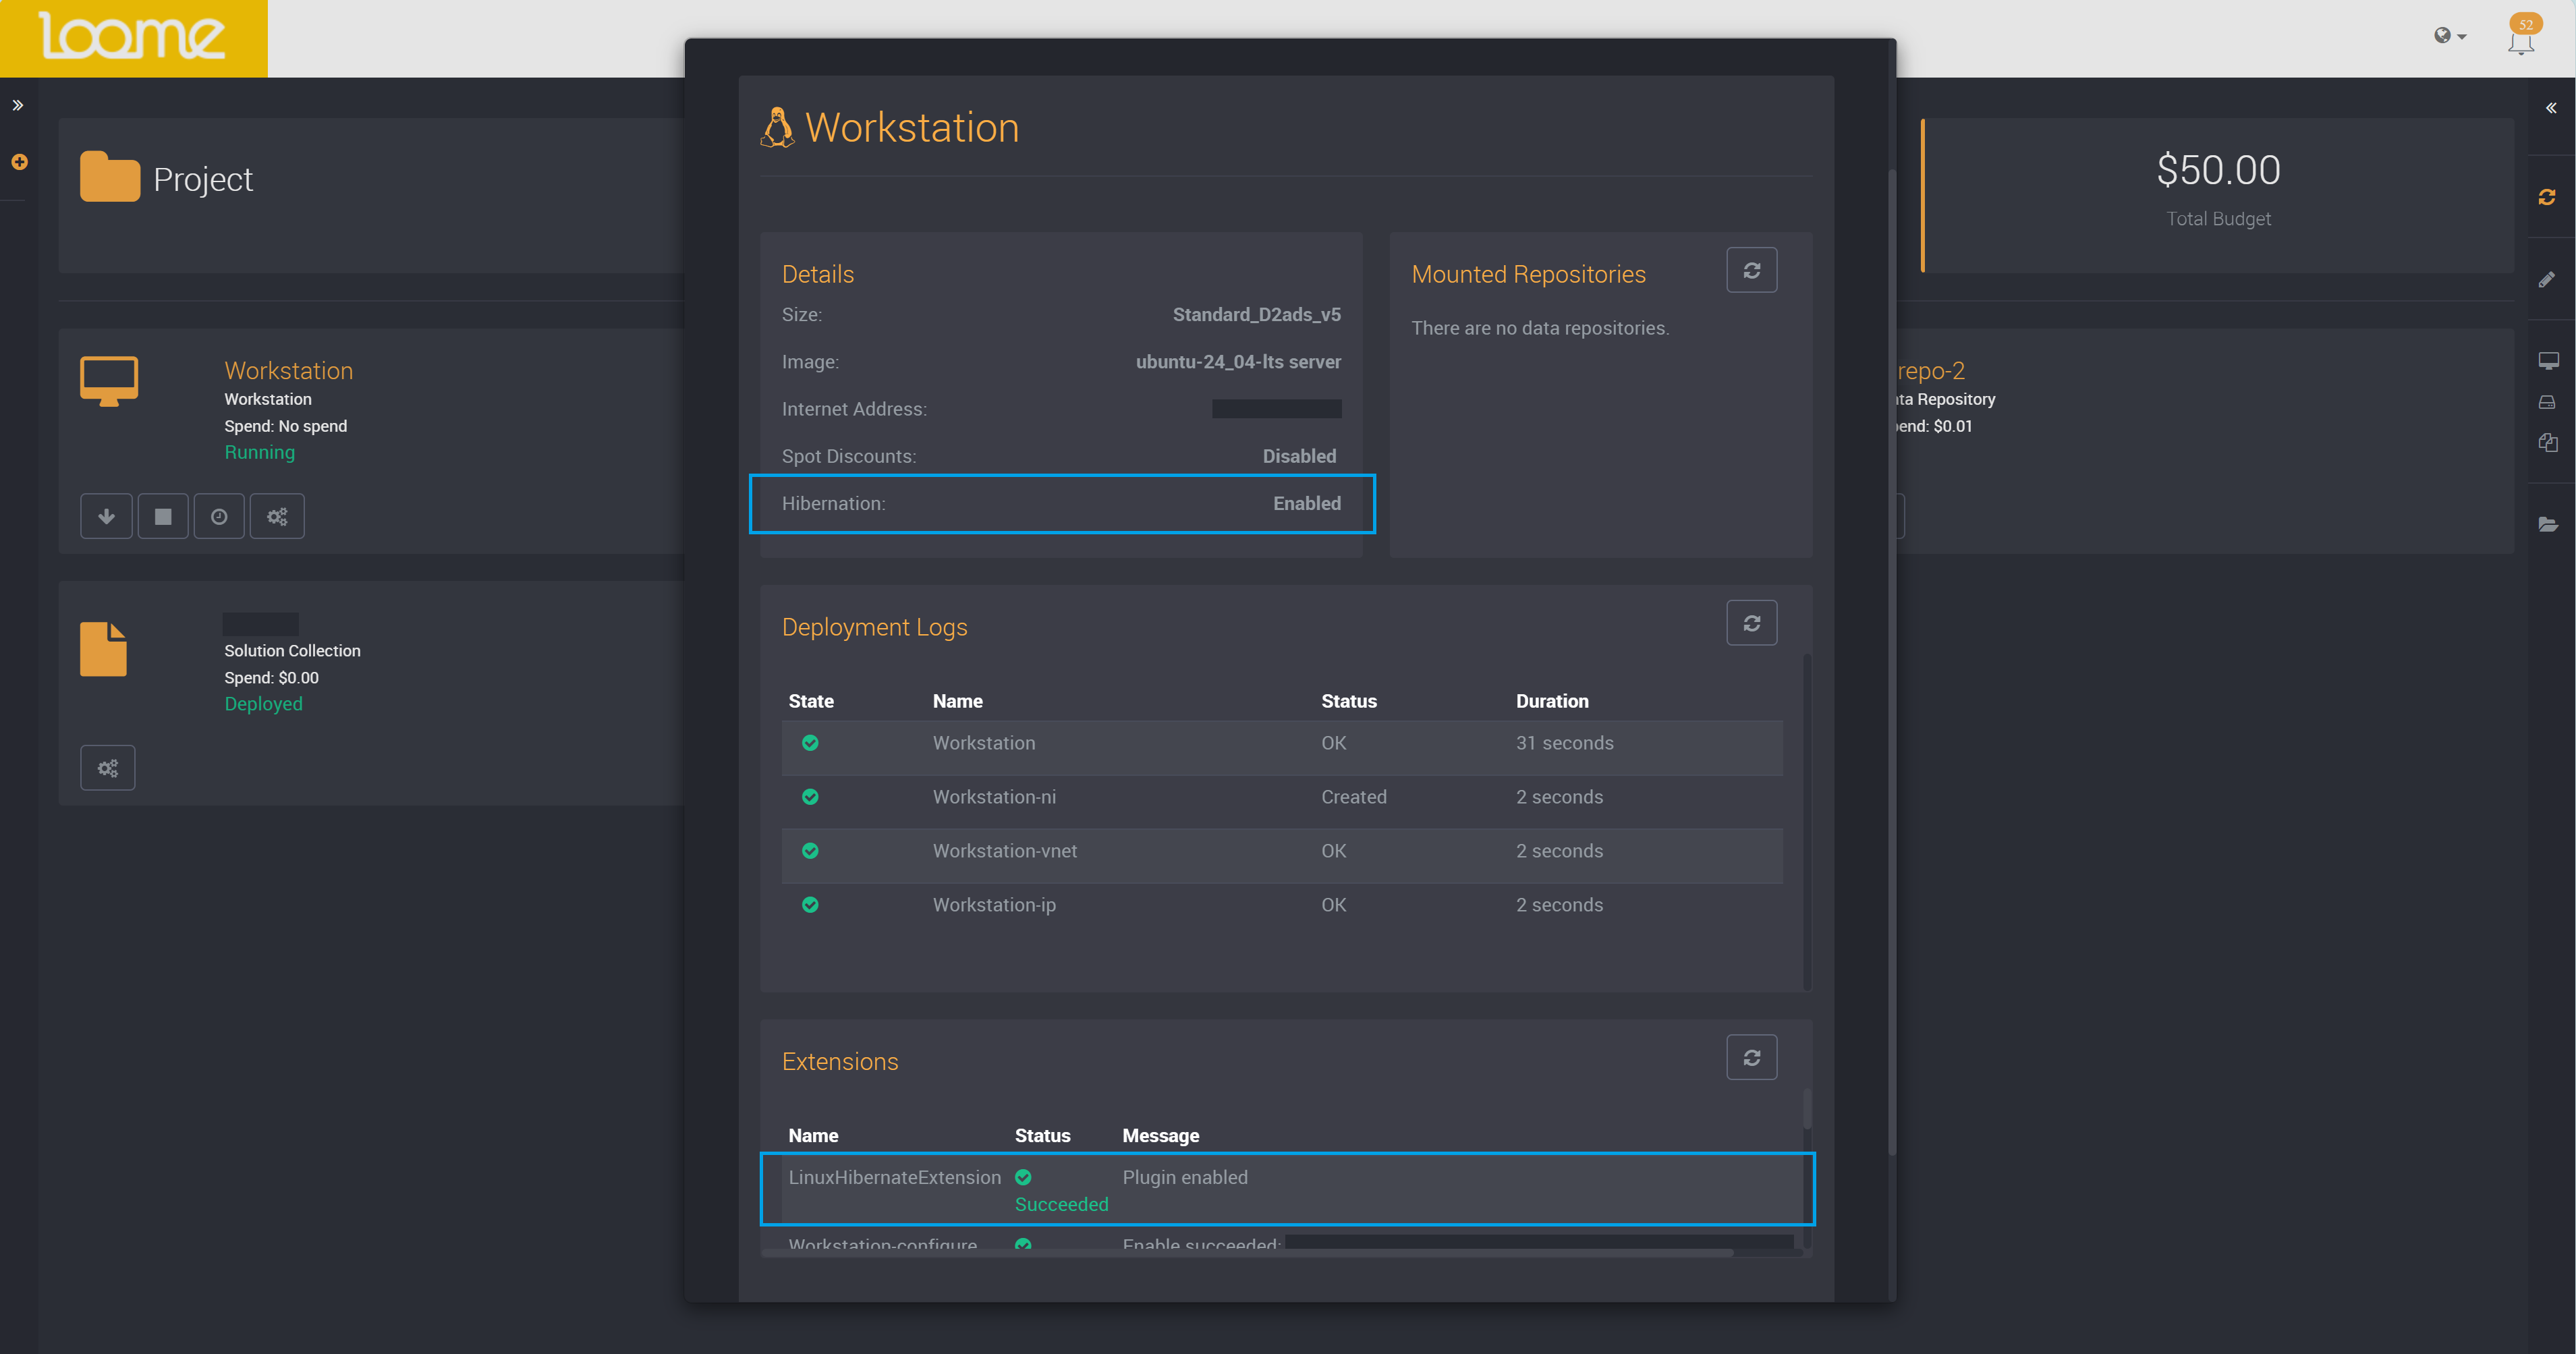Click the Created status for Workstation-ni
The image size is (2576, 1354).
(x=1353, y=797)
